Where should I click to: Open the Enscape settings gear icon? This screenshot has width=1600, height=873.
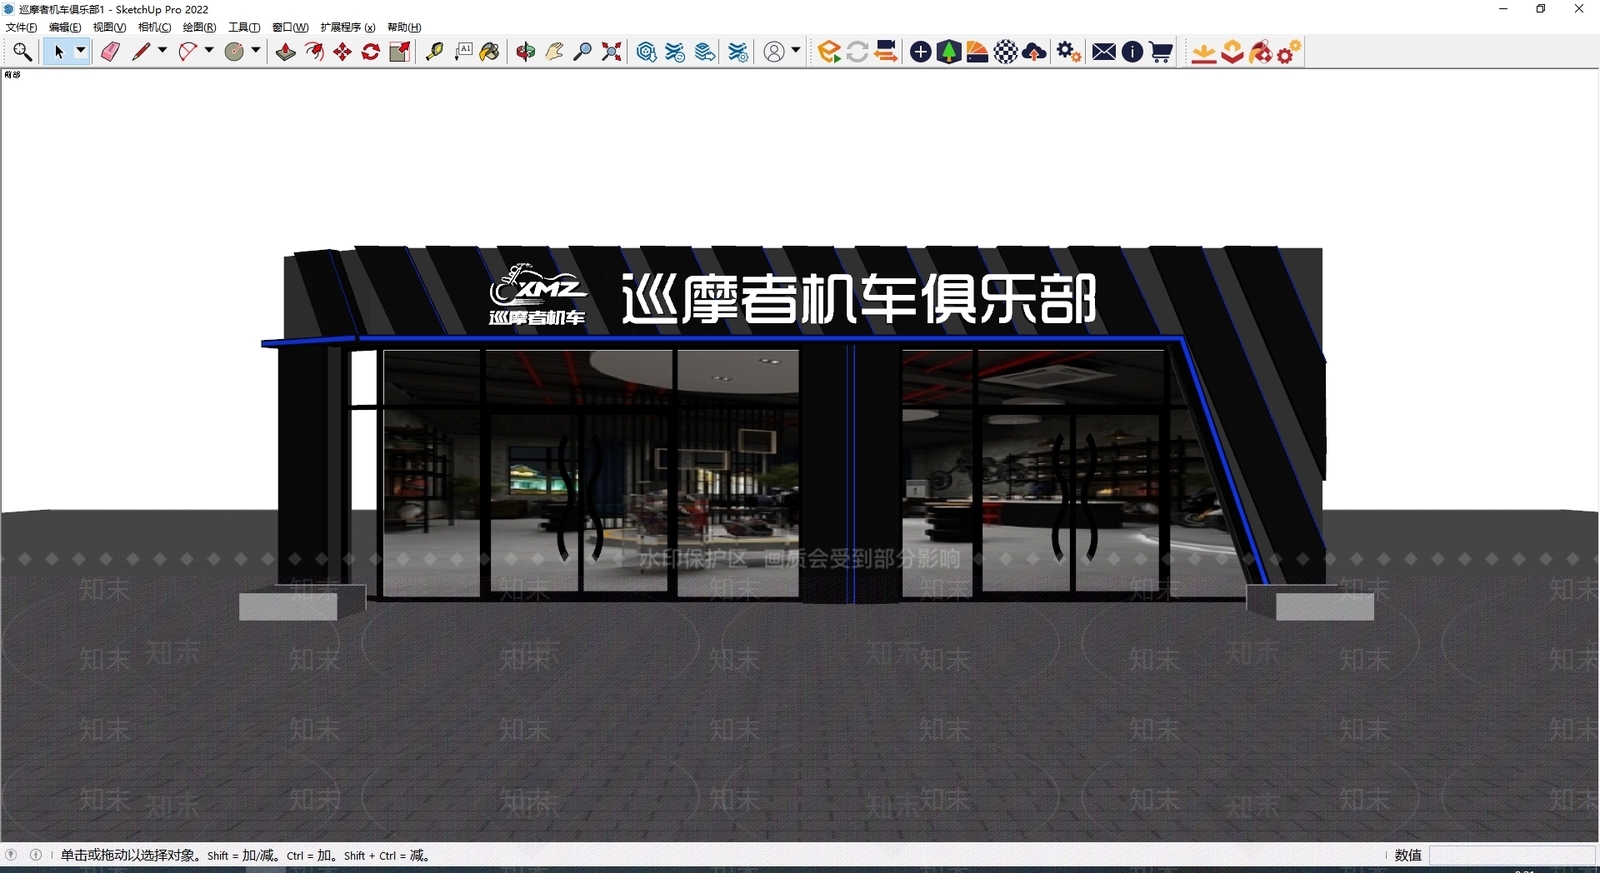point(1069,52)
